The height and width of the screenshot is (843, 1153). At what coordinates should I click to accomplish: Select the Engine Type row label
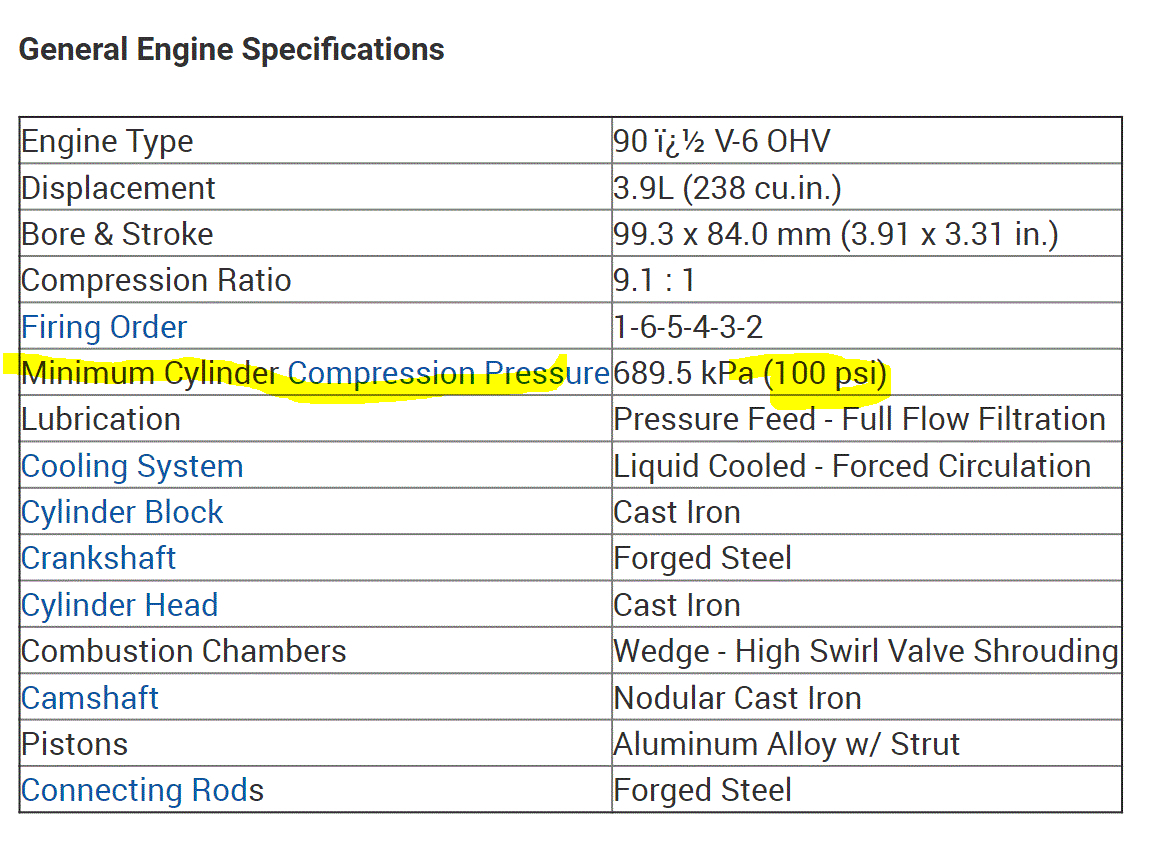tap(107, 141)
